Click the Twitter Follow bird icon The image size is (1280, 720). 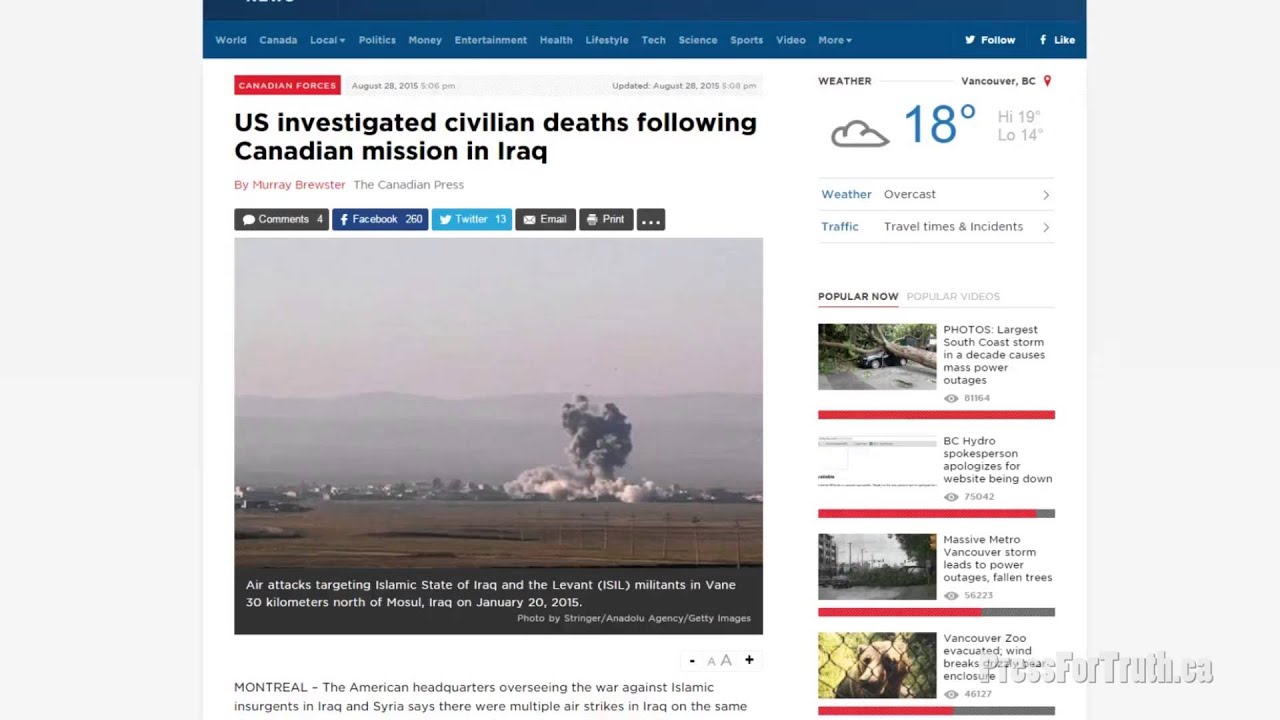pos(970,40)
